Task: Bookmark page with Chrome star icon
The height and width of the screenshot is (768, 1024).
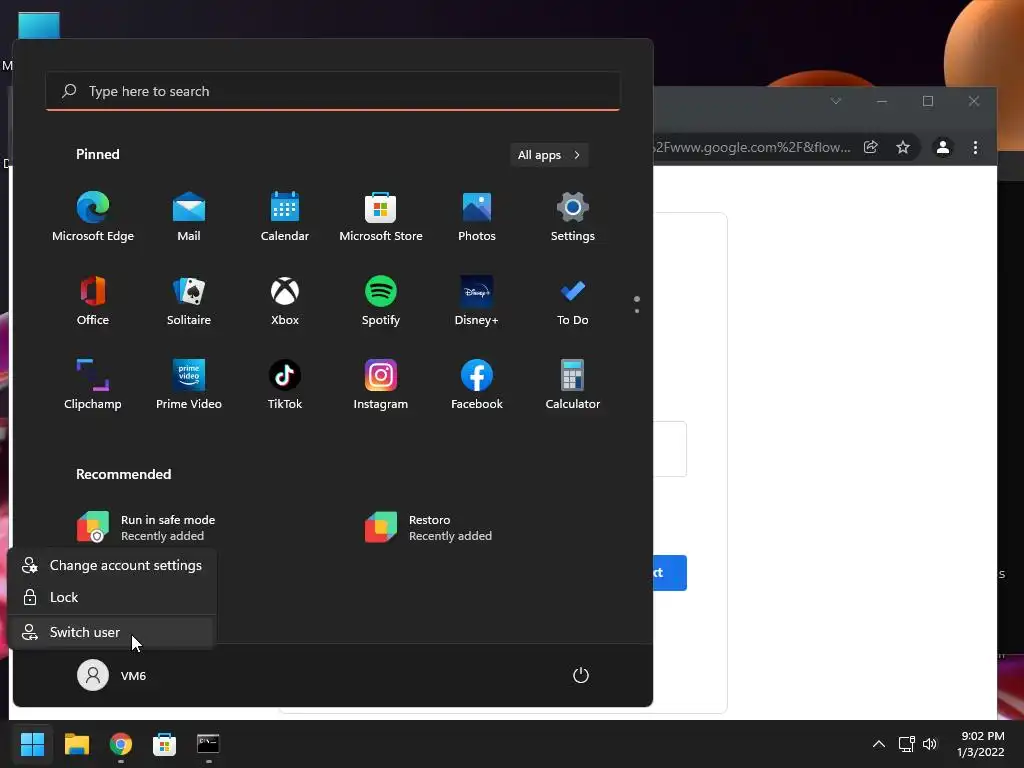Action: [x=903, y=148]
